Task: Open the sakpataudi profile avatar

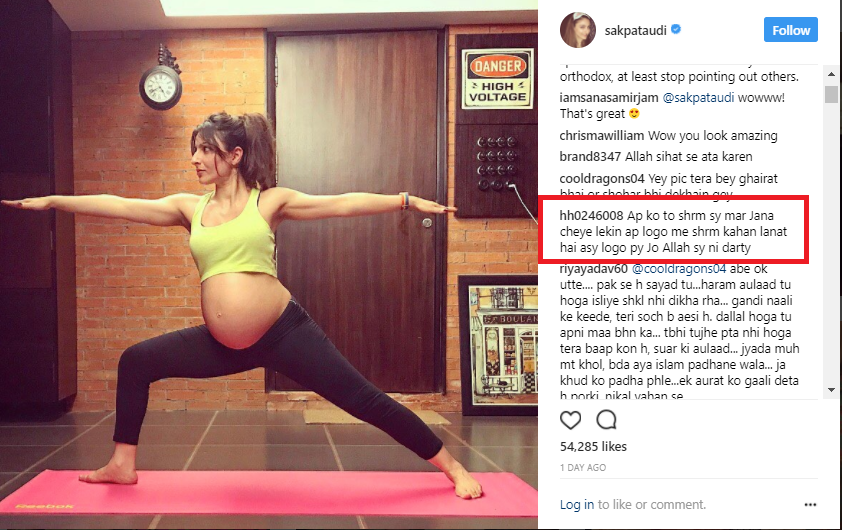Action: point(578,30)
